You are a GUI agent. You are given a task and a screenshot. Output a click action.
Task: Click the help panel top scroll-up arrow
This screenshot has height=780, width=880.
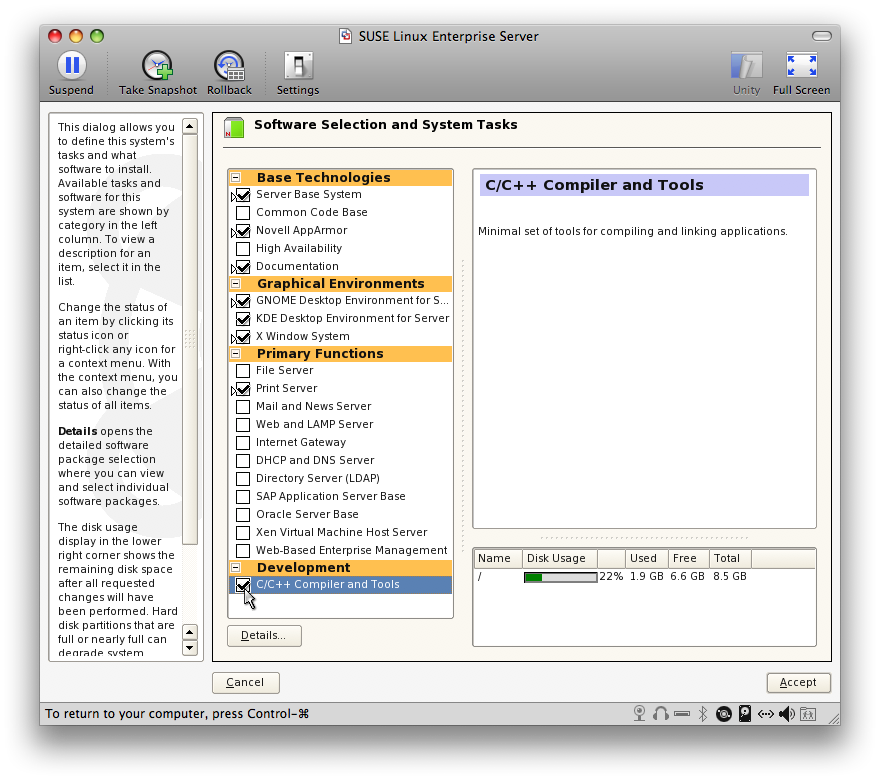point(190,126)
